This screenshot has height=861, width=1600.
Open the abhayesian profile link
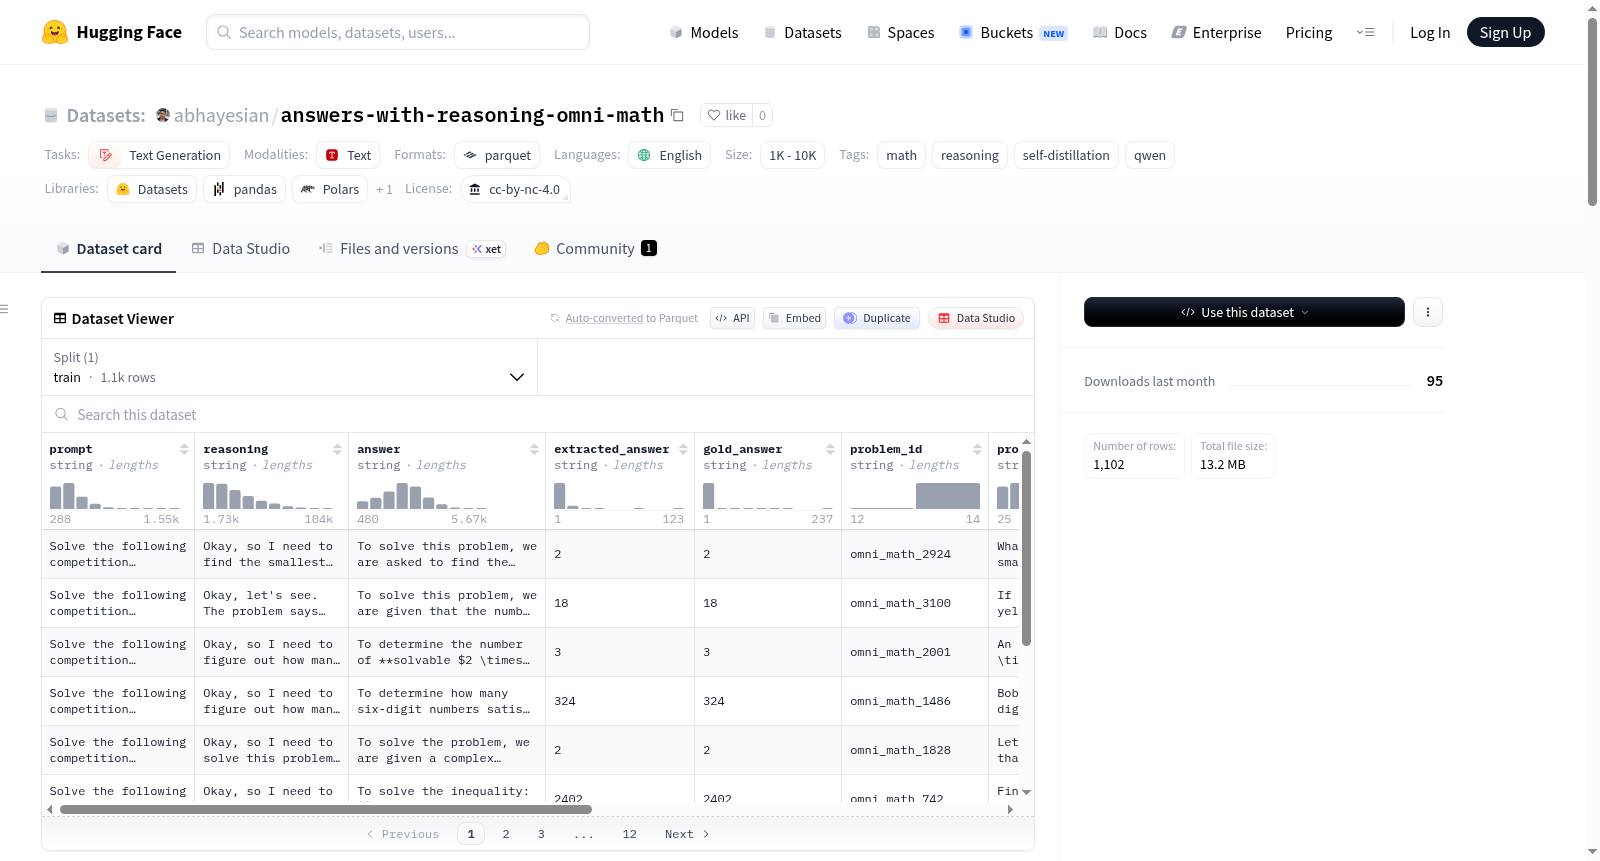pos(221,115)
